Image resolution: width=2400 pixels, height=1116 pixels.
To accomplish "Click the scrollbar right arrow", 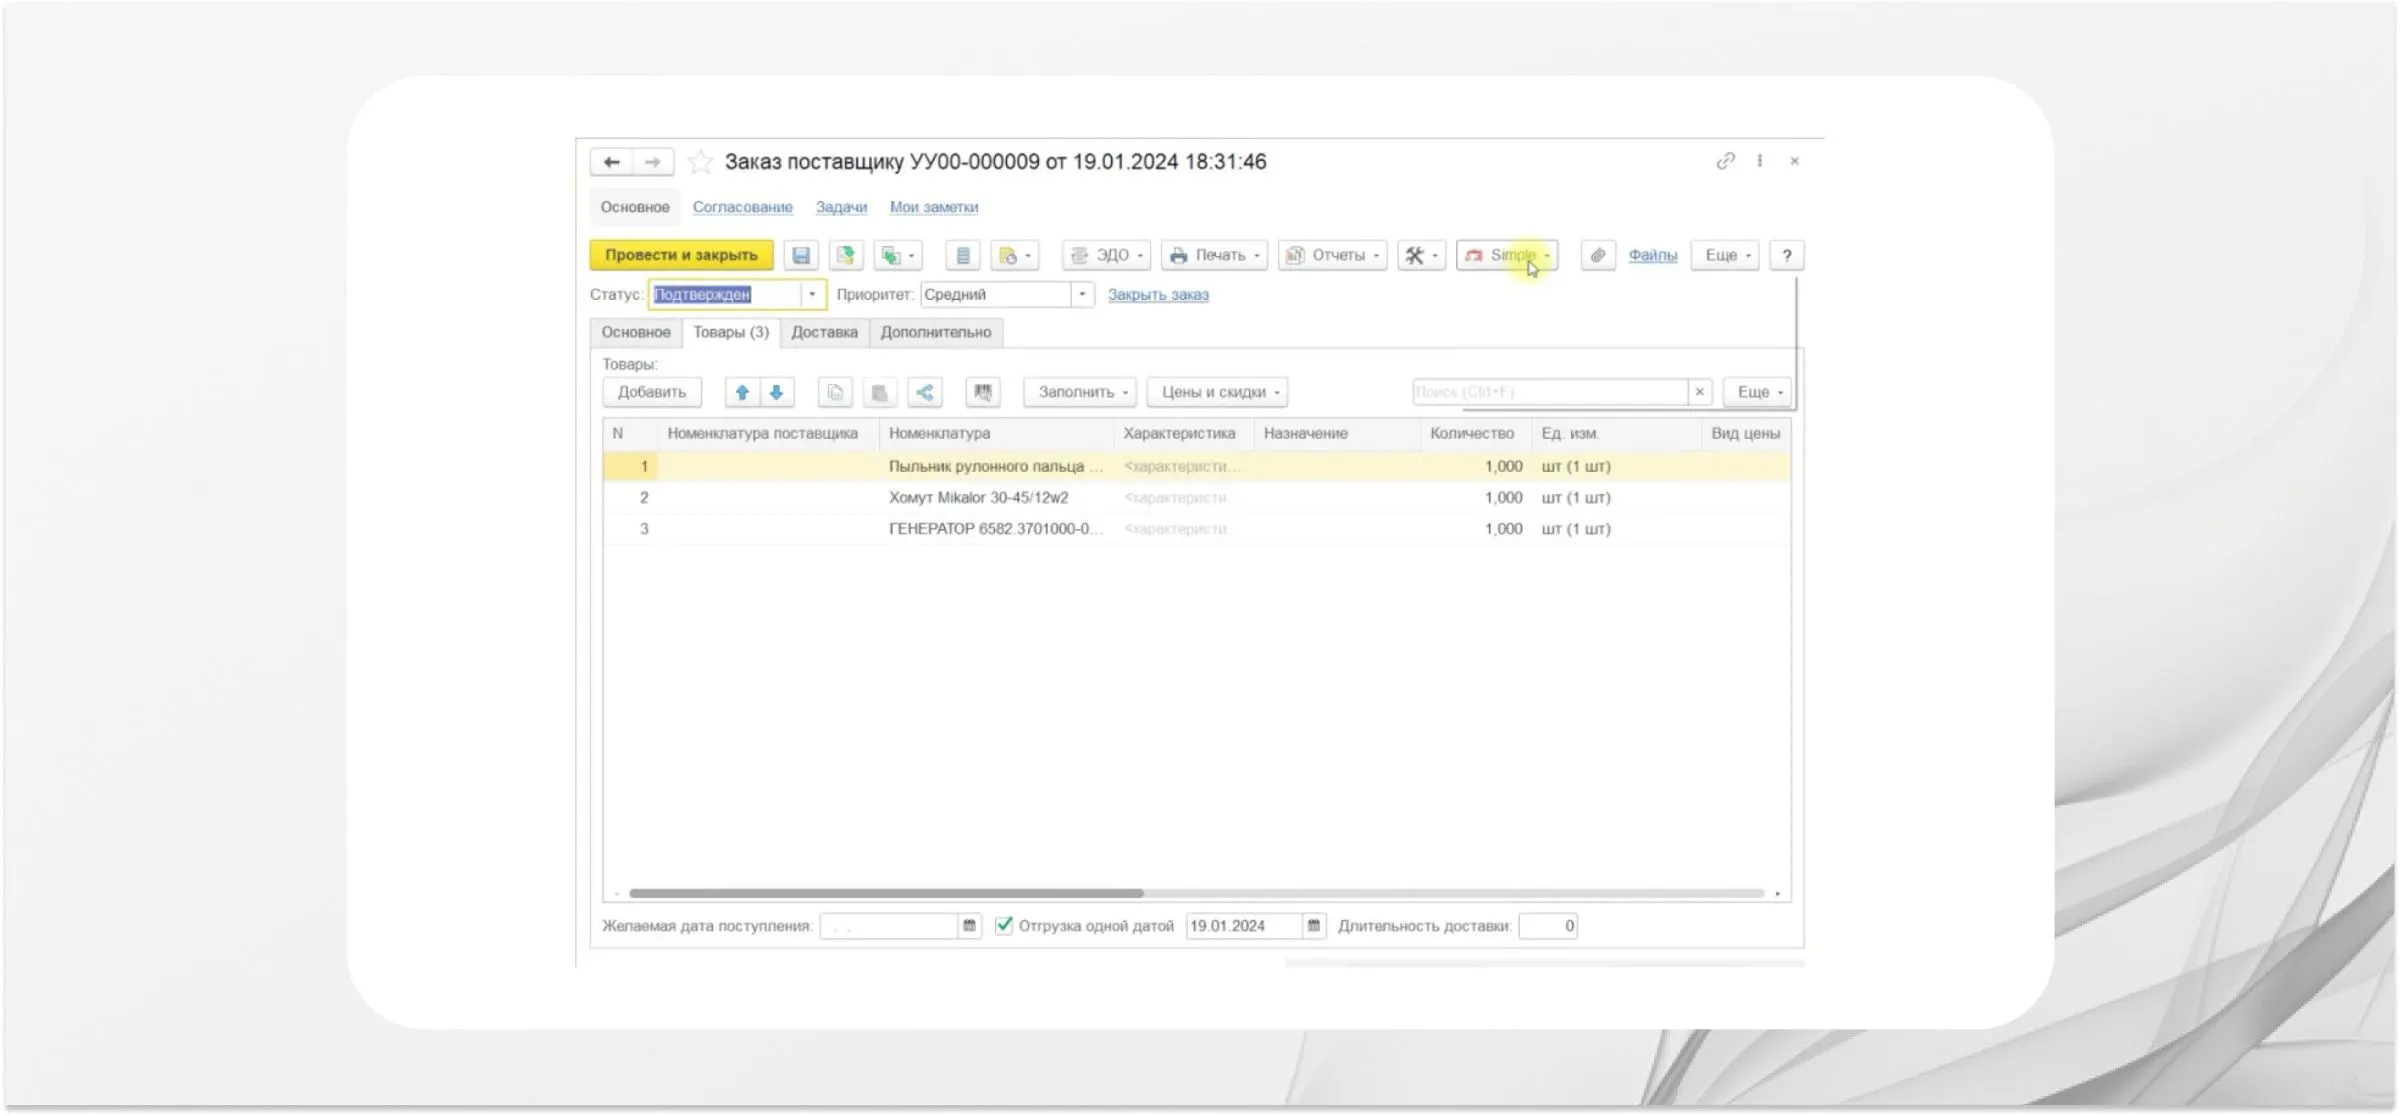I will pyautogui.click(x=1777, y=893).
